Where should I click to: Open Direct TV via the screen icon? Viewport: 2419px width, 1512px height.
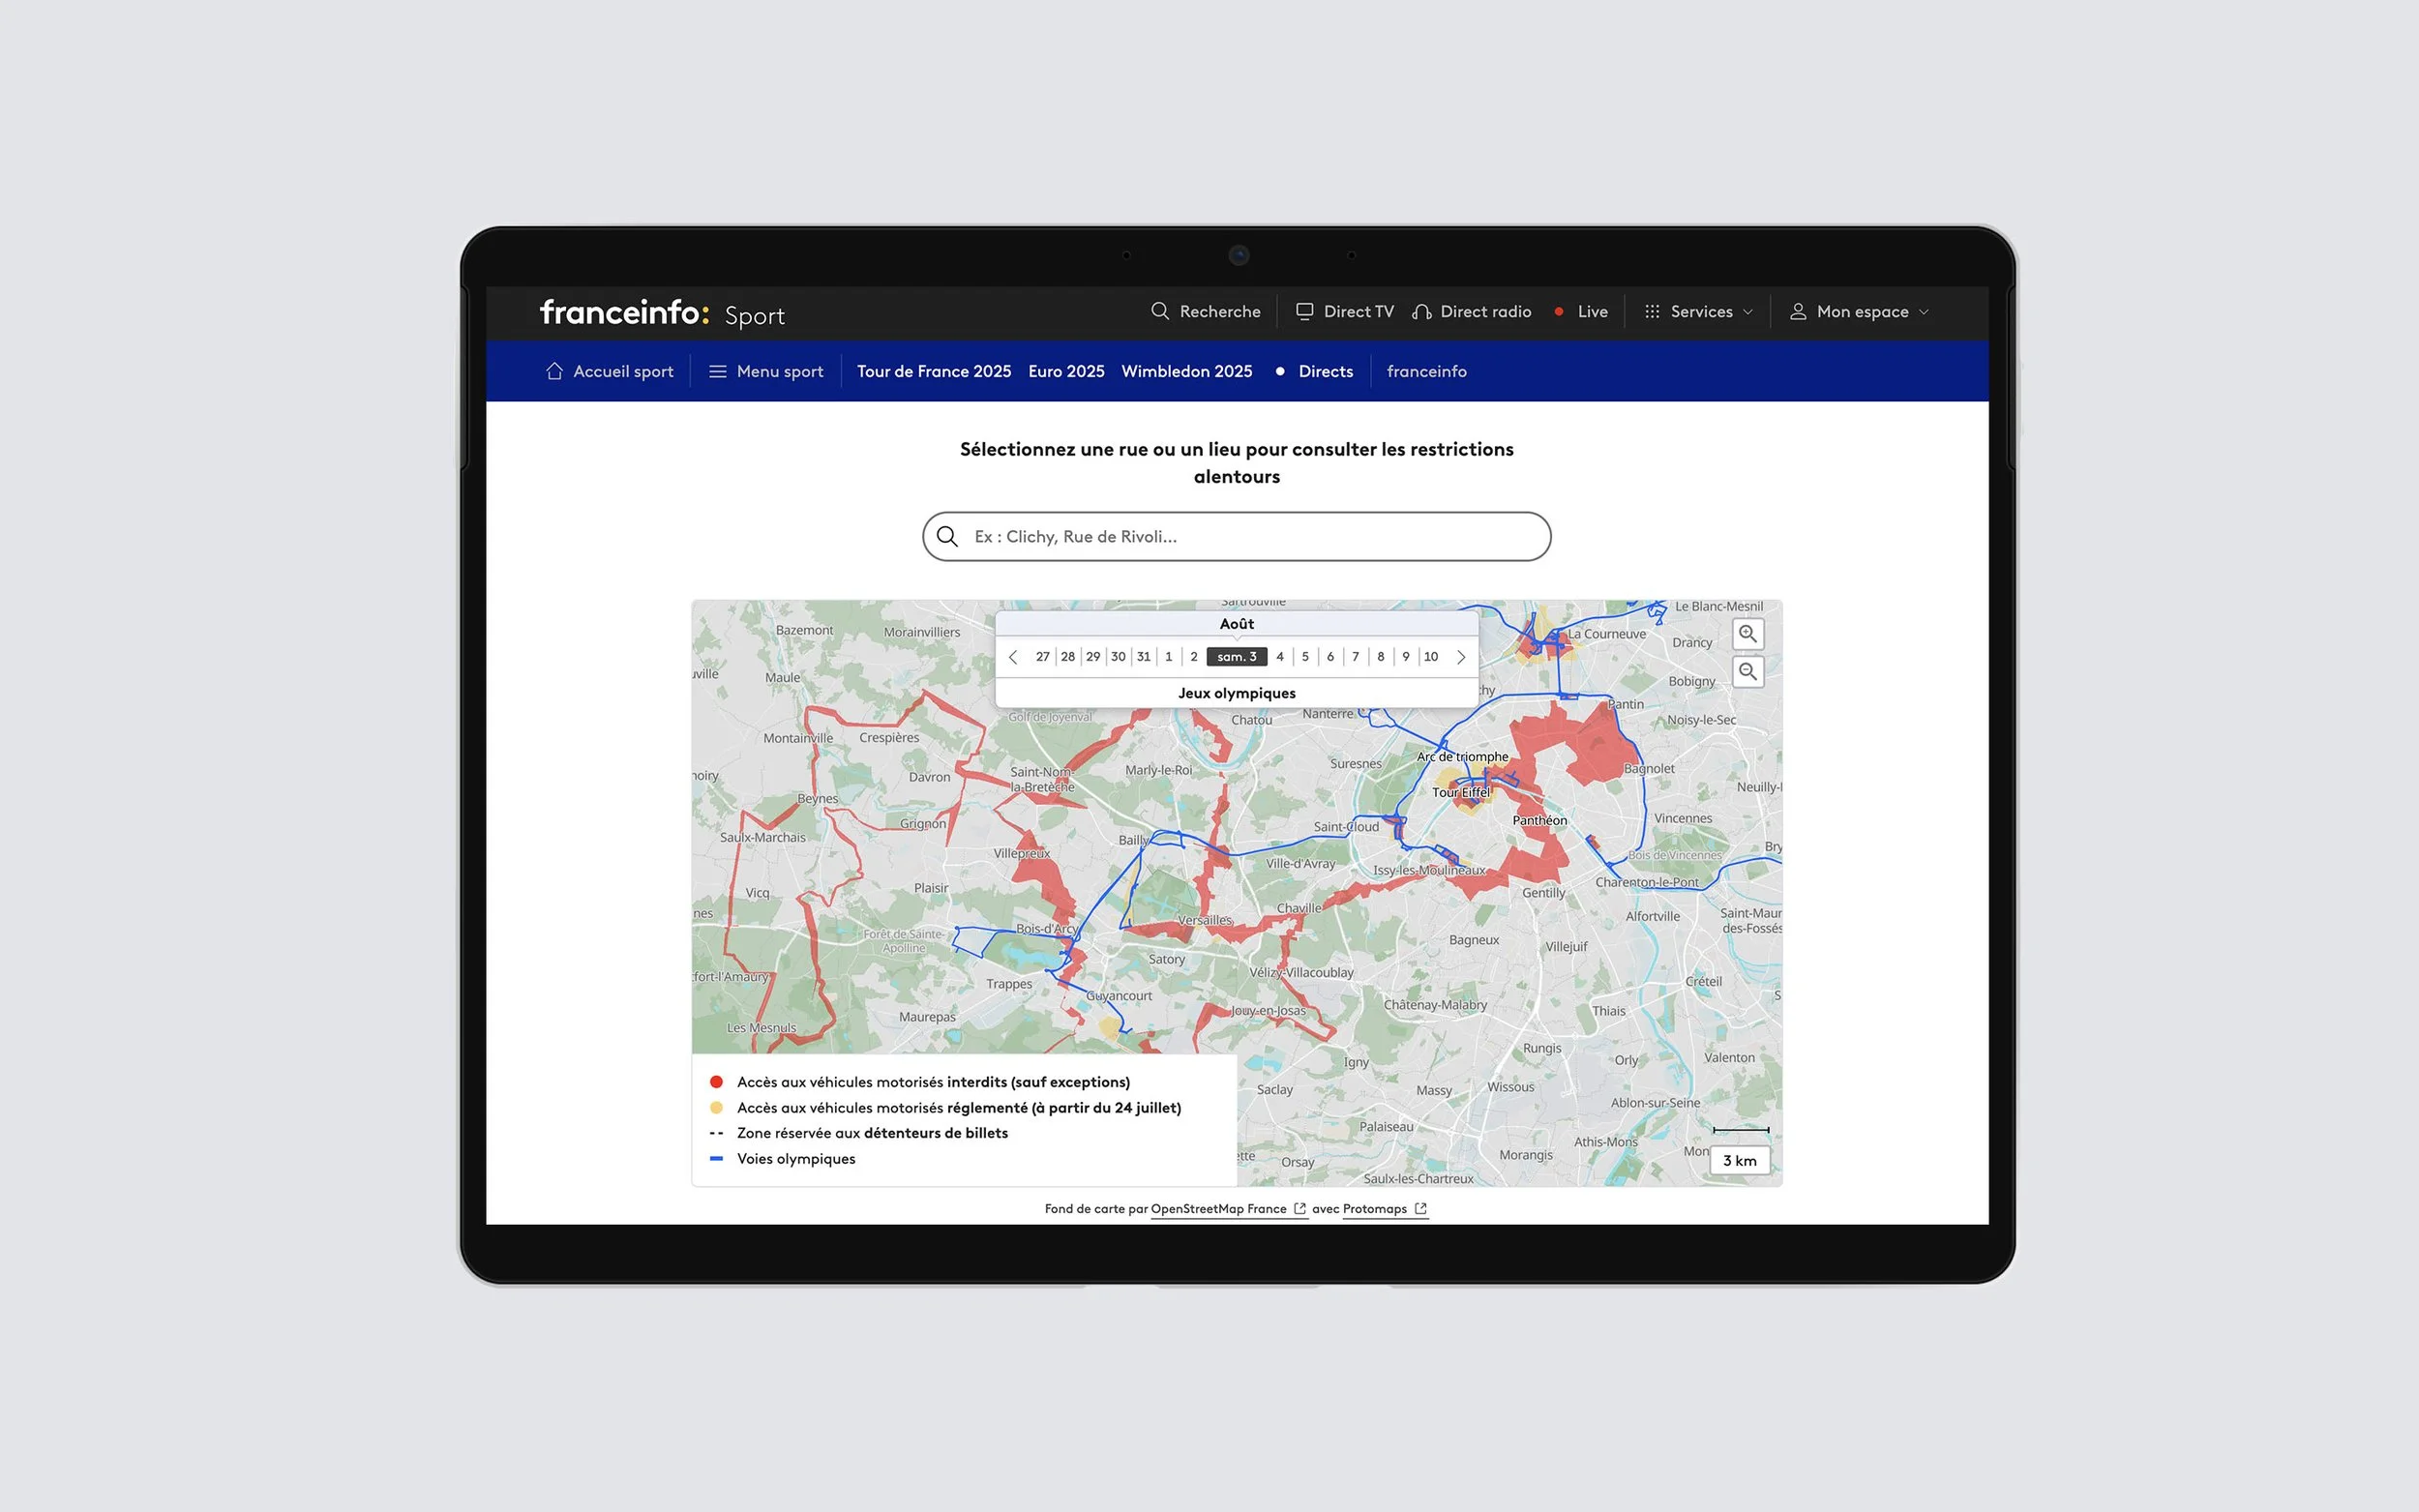pos(1304,311)
